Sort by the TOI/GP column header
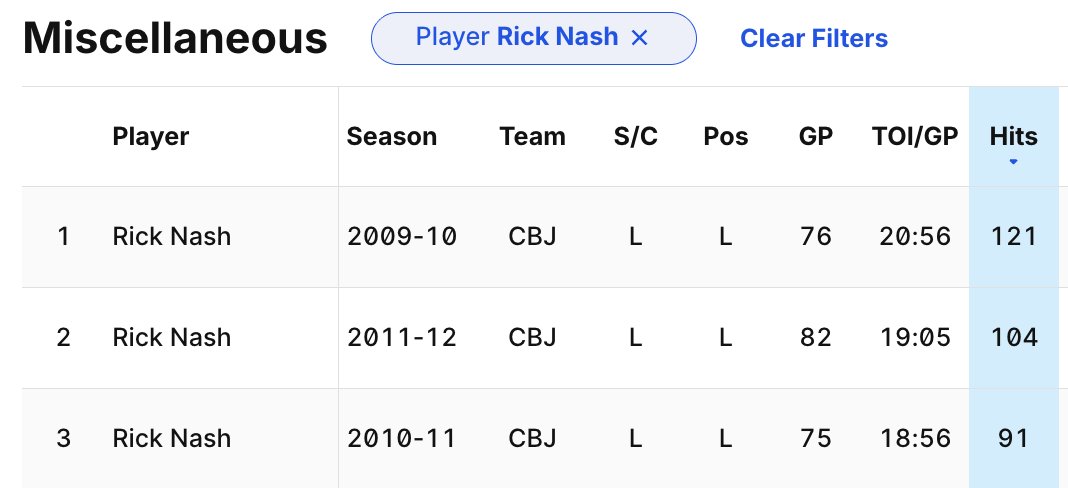Screen dimensions: 1068x488 (915, 136)
